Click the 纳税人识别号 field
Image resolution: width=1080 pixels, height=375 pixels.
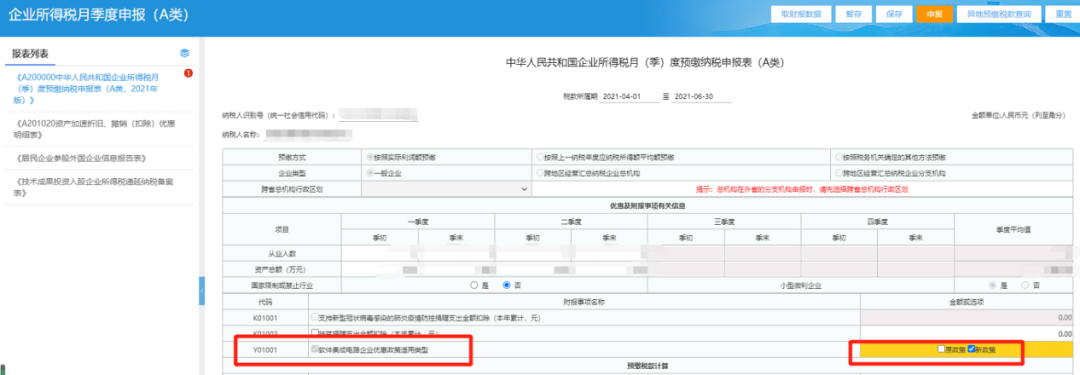(378, 114)
